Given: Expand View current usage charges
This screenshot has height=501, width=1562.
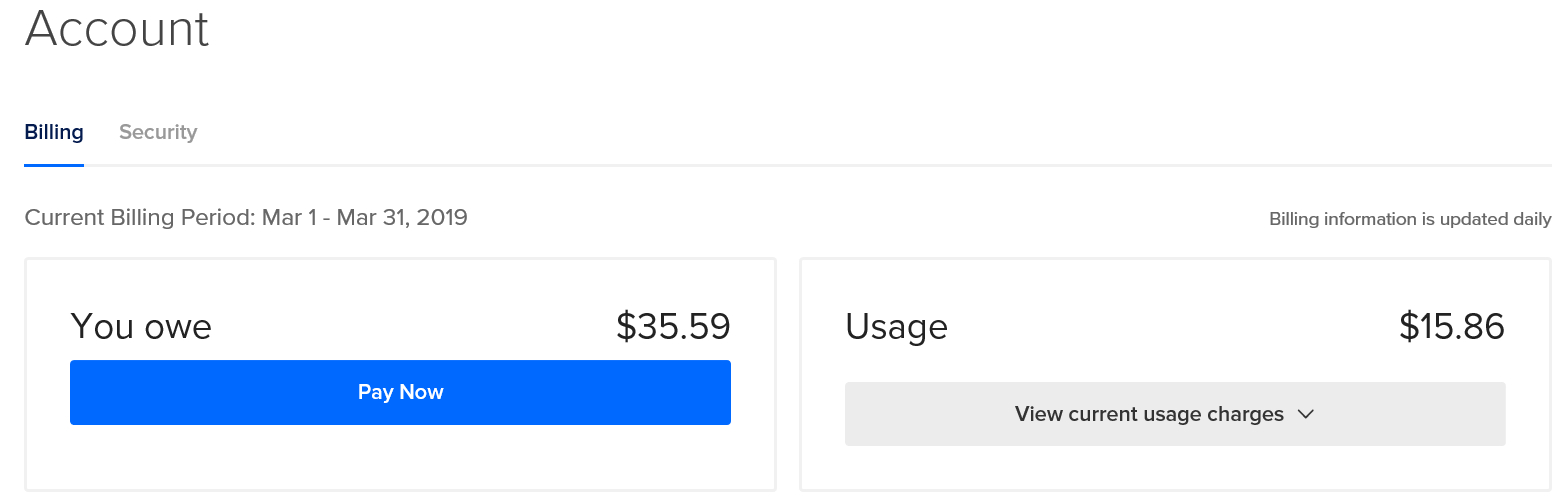Looking at the screenshot, I should point(1149,414).
